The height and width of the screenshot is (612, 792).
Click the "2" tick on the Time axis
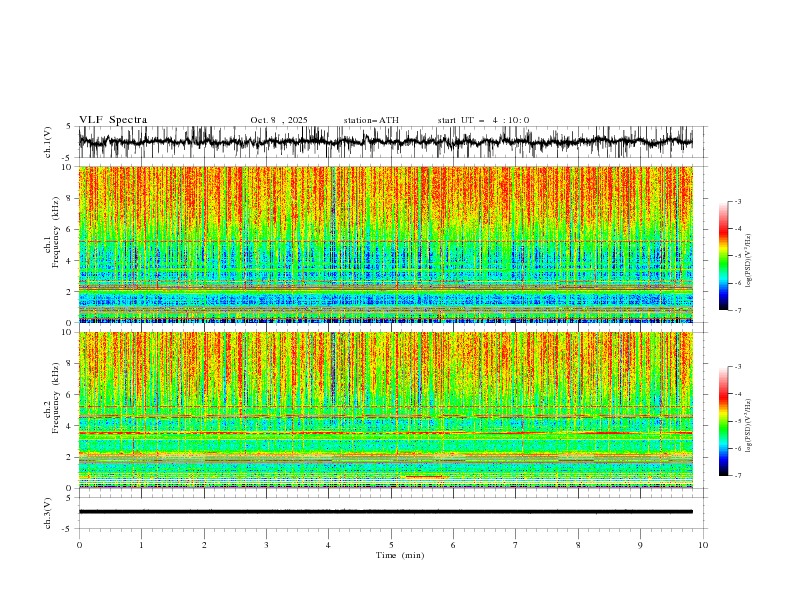tap(204, 545)
